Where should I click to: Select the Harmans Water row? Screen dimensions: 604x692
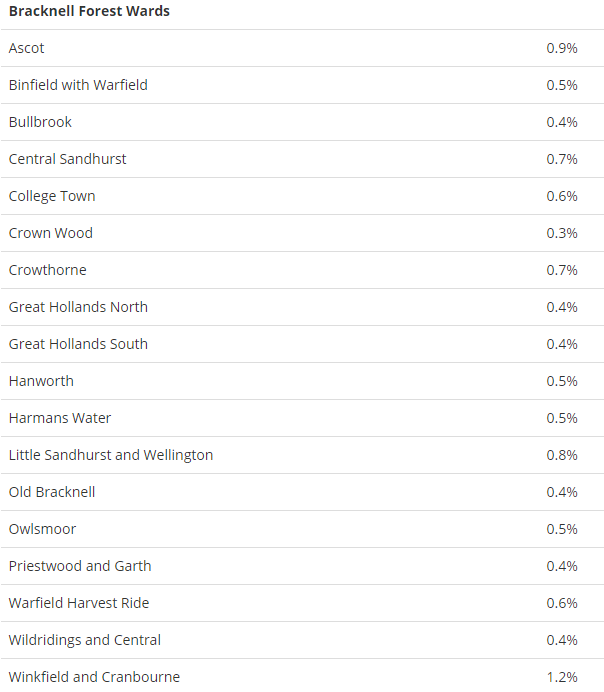coord(302,418)
